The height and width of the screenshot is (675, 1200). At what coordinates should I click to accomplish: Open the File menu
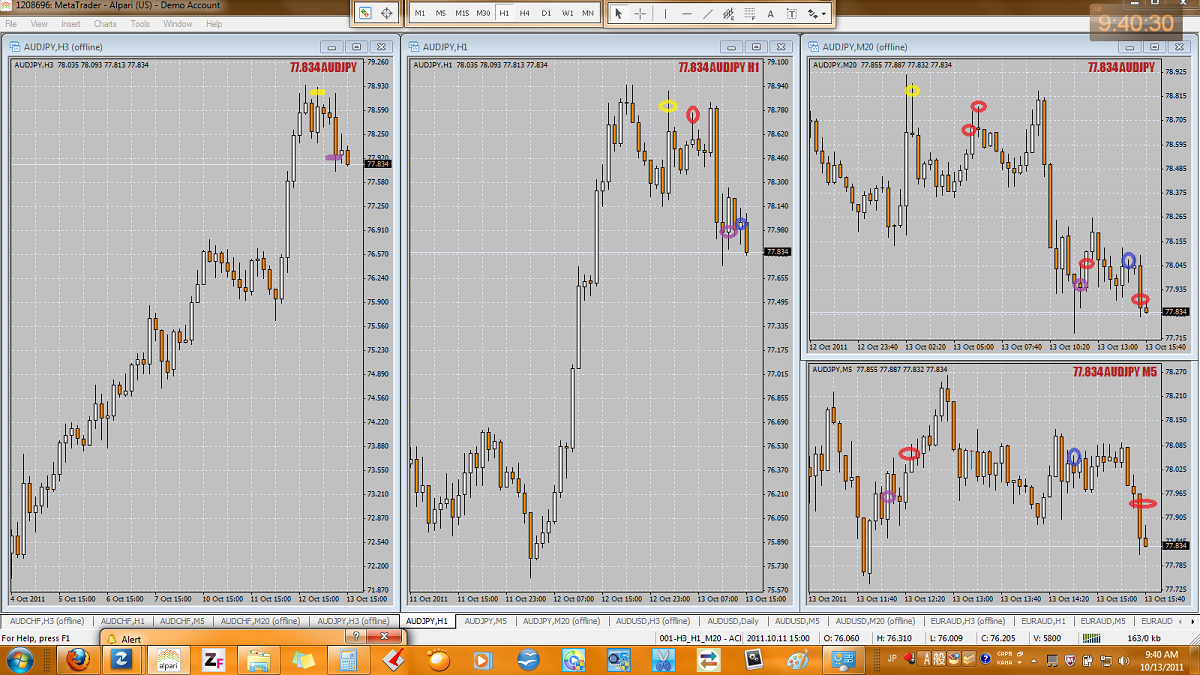click(x=13, y=23)
